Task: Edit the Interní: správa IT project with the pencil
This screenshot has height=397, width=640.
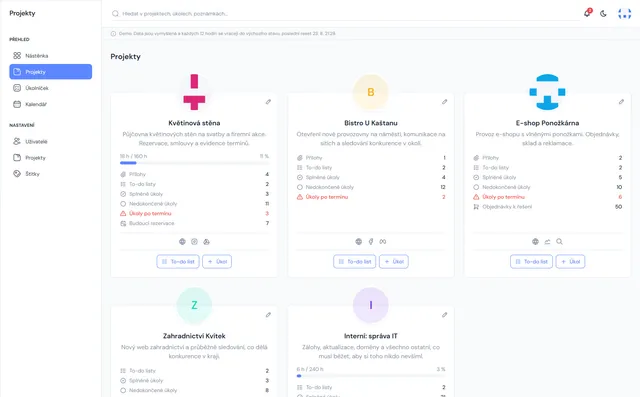Action: click(x=444, y=315)
